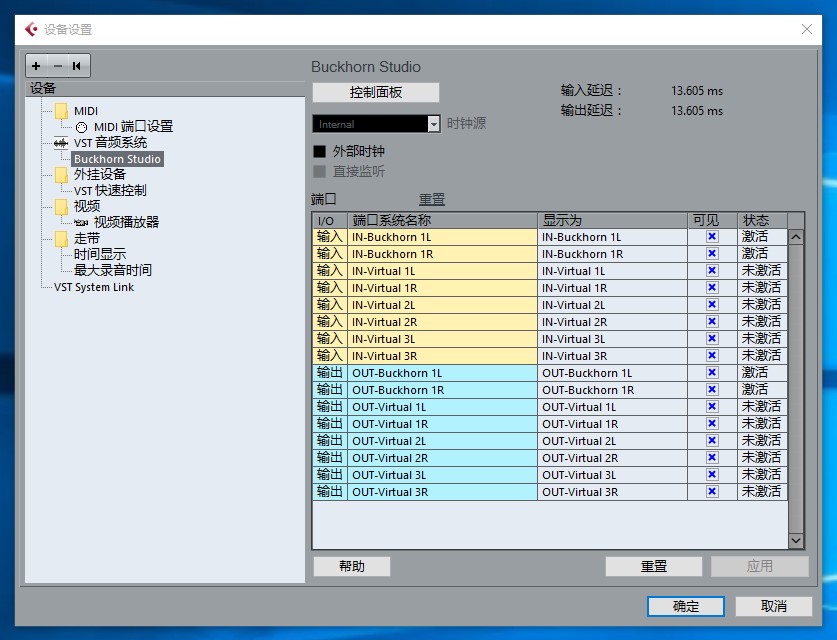Viewport: 837px width, 640px height.
Task: Click the 重置 link beside 端口
Action: point(432,200)
